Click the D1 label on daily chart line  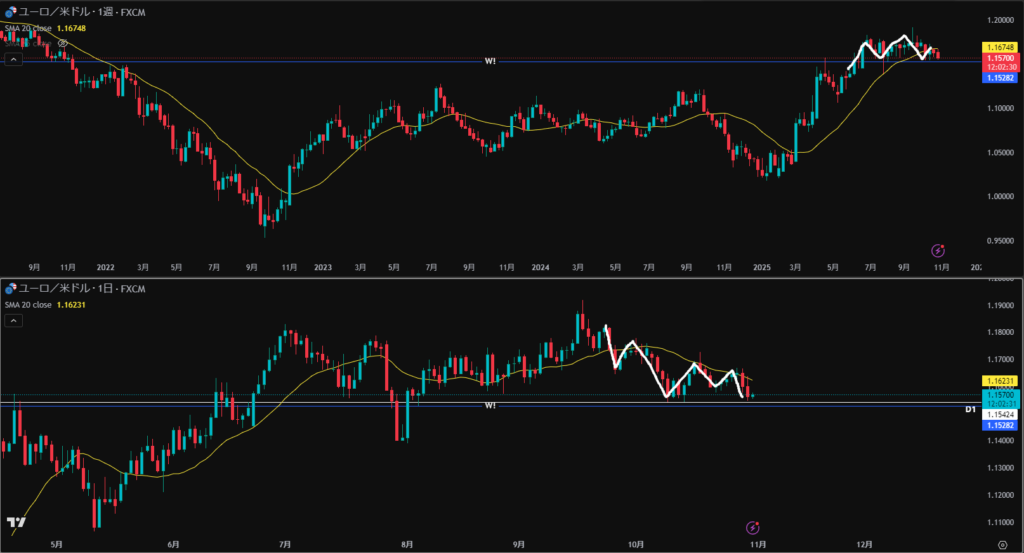click(969, 409)
